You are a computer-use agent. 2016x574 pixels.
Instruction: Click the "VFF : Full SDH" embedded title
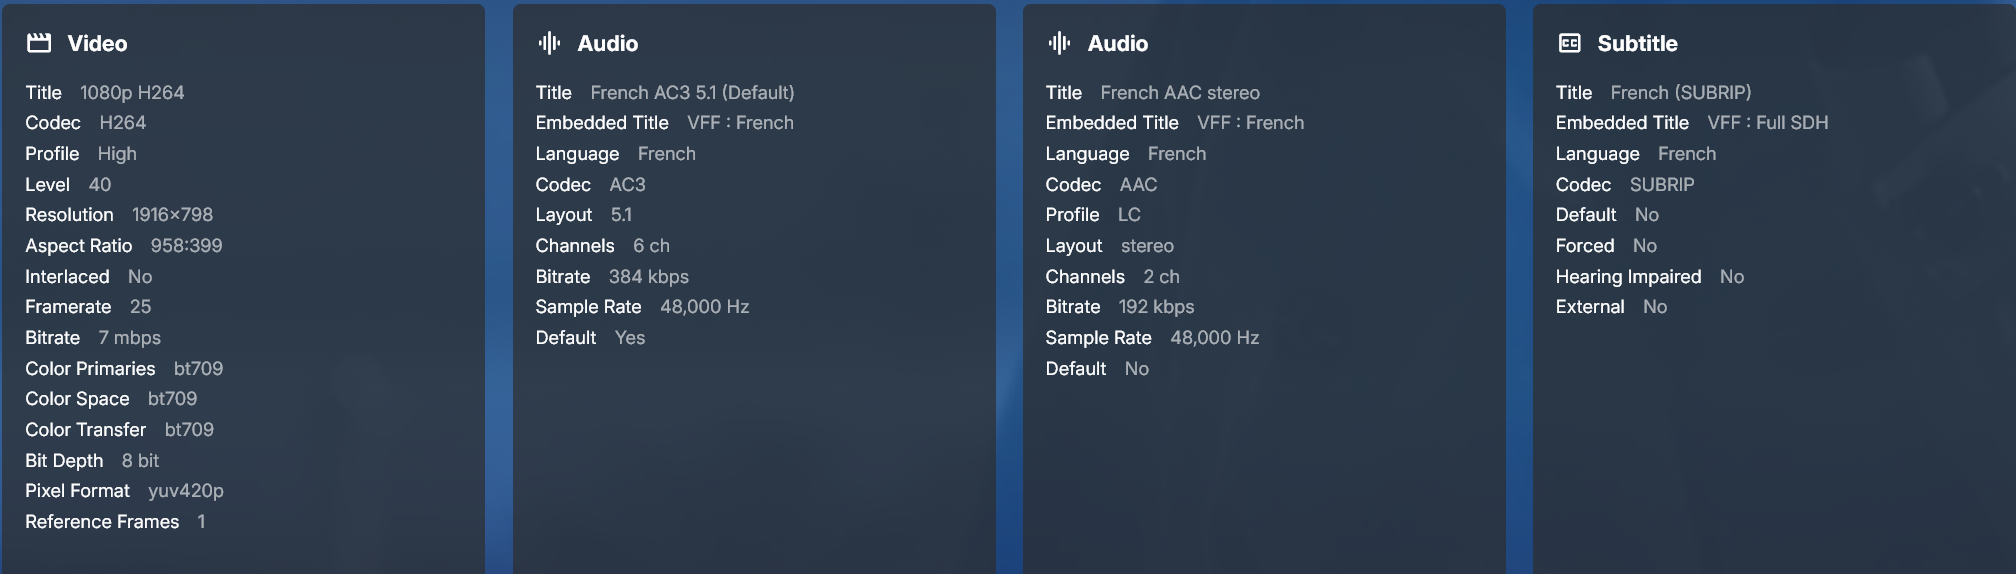1767,123
